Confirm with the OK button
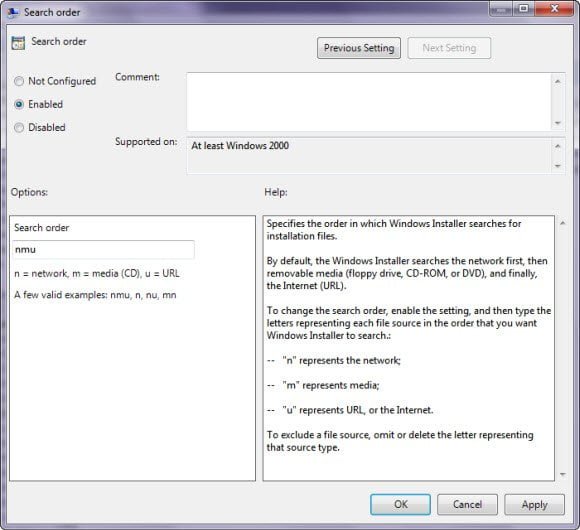Viewport: 580px width, 530px height. click(401, 504)
